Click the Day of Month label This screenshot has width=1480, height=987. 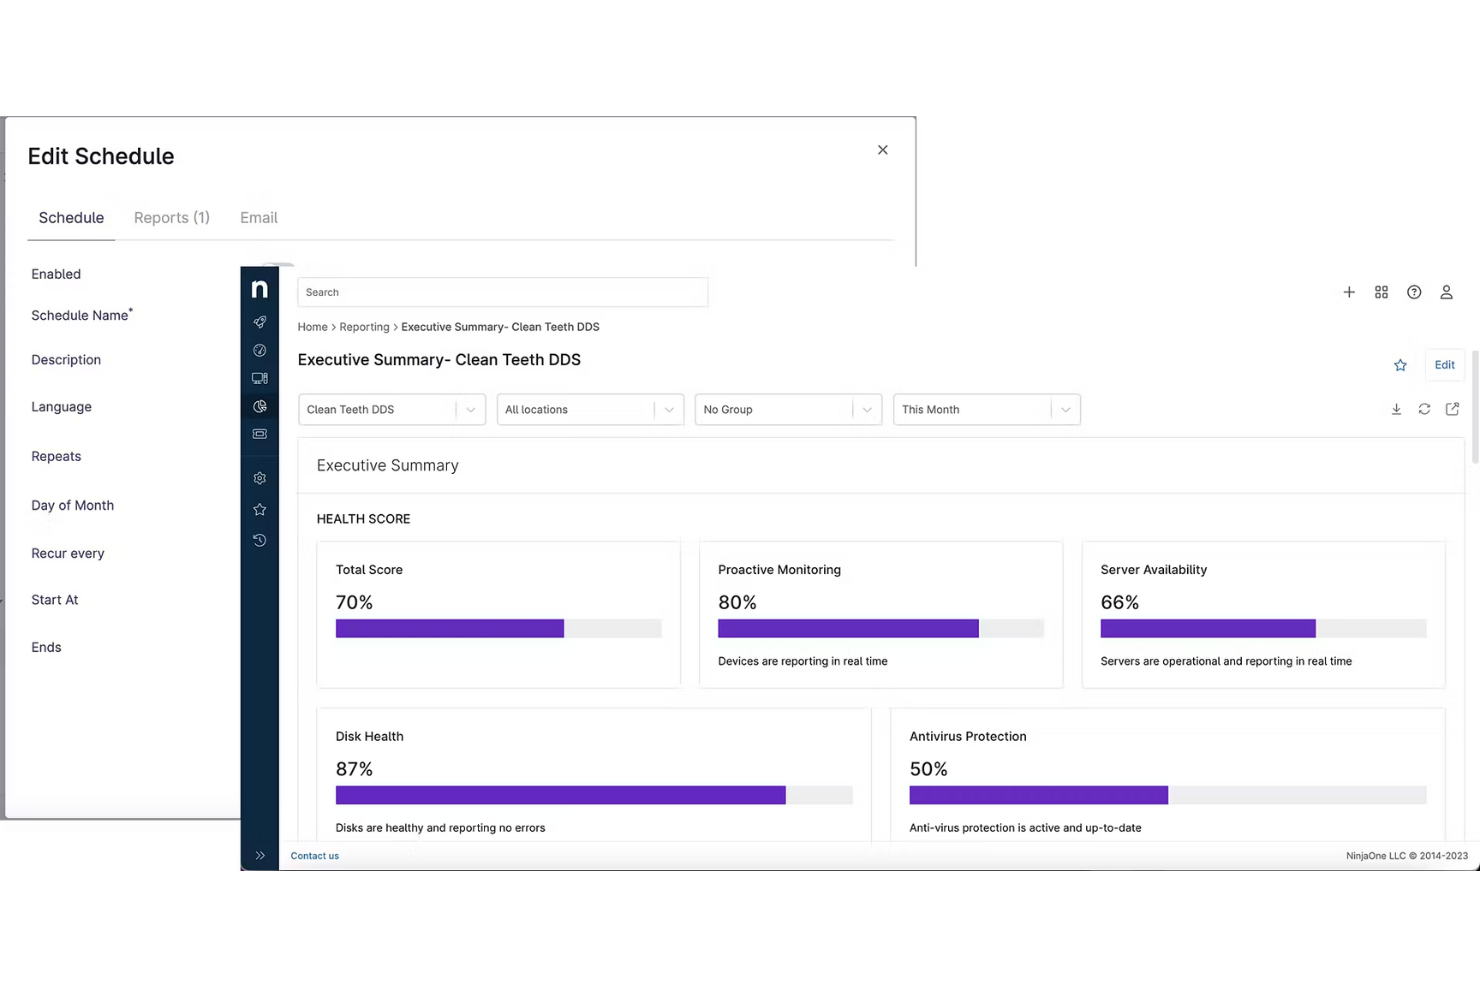coord(72,505)
